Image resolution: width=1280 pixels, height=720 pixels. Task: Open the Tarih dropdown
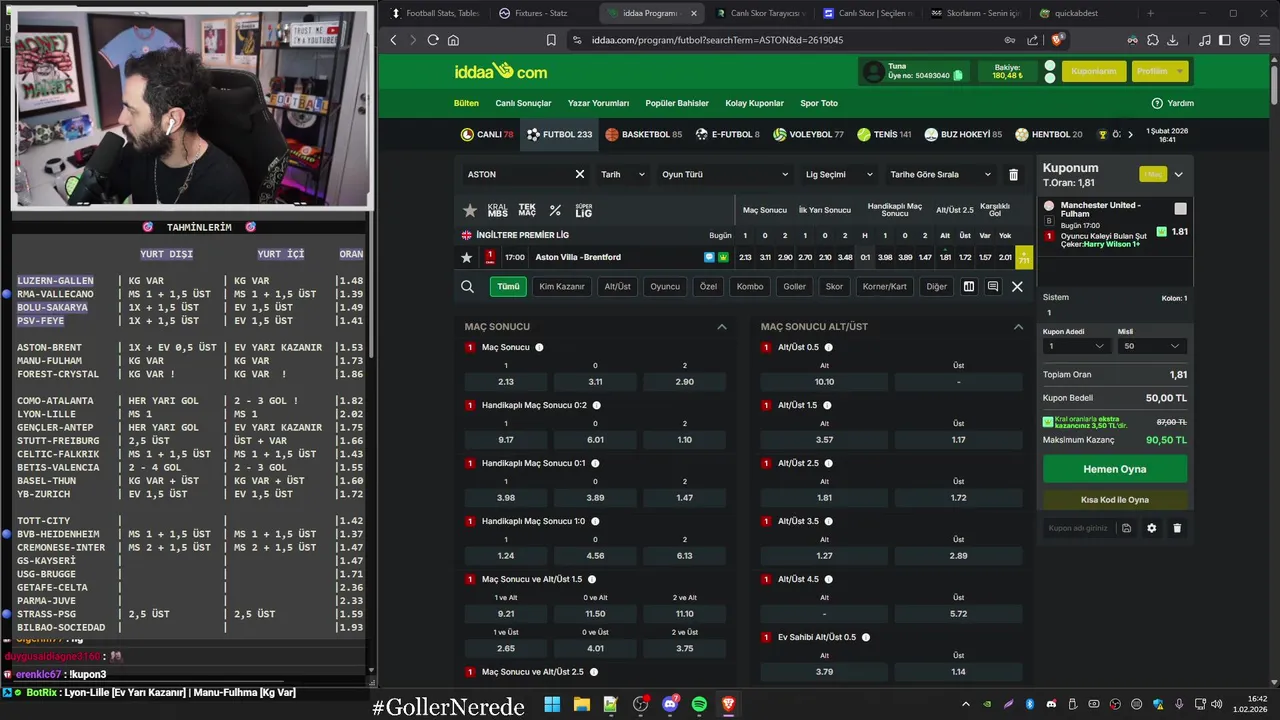[623, 174]
